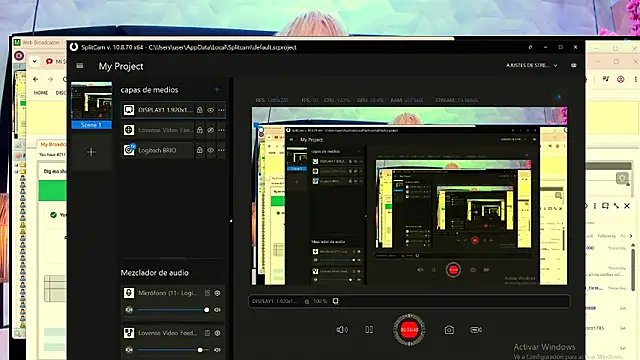
Task: Open more options for Logitech BRIO layer
Action: coord(221,150)
